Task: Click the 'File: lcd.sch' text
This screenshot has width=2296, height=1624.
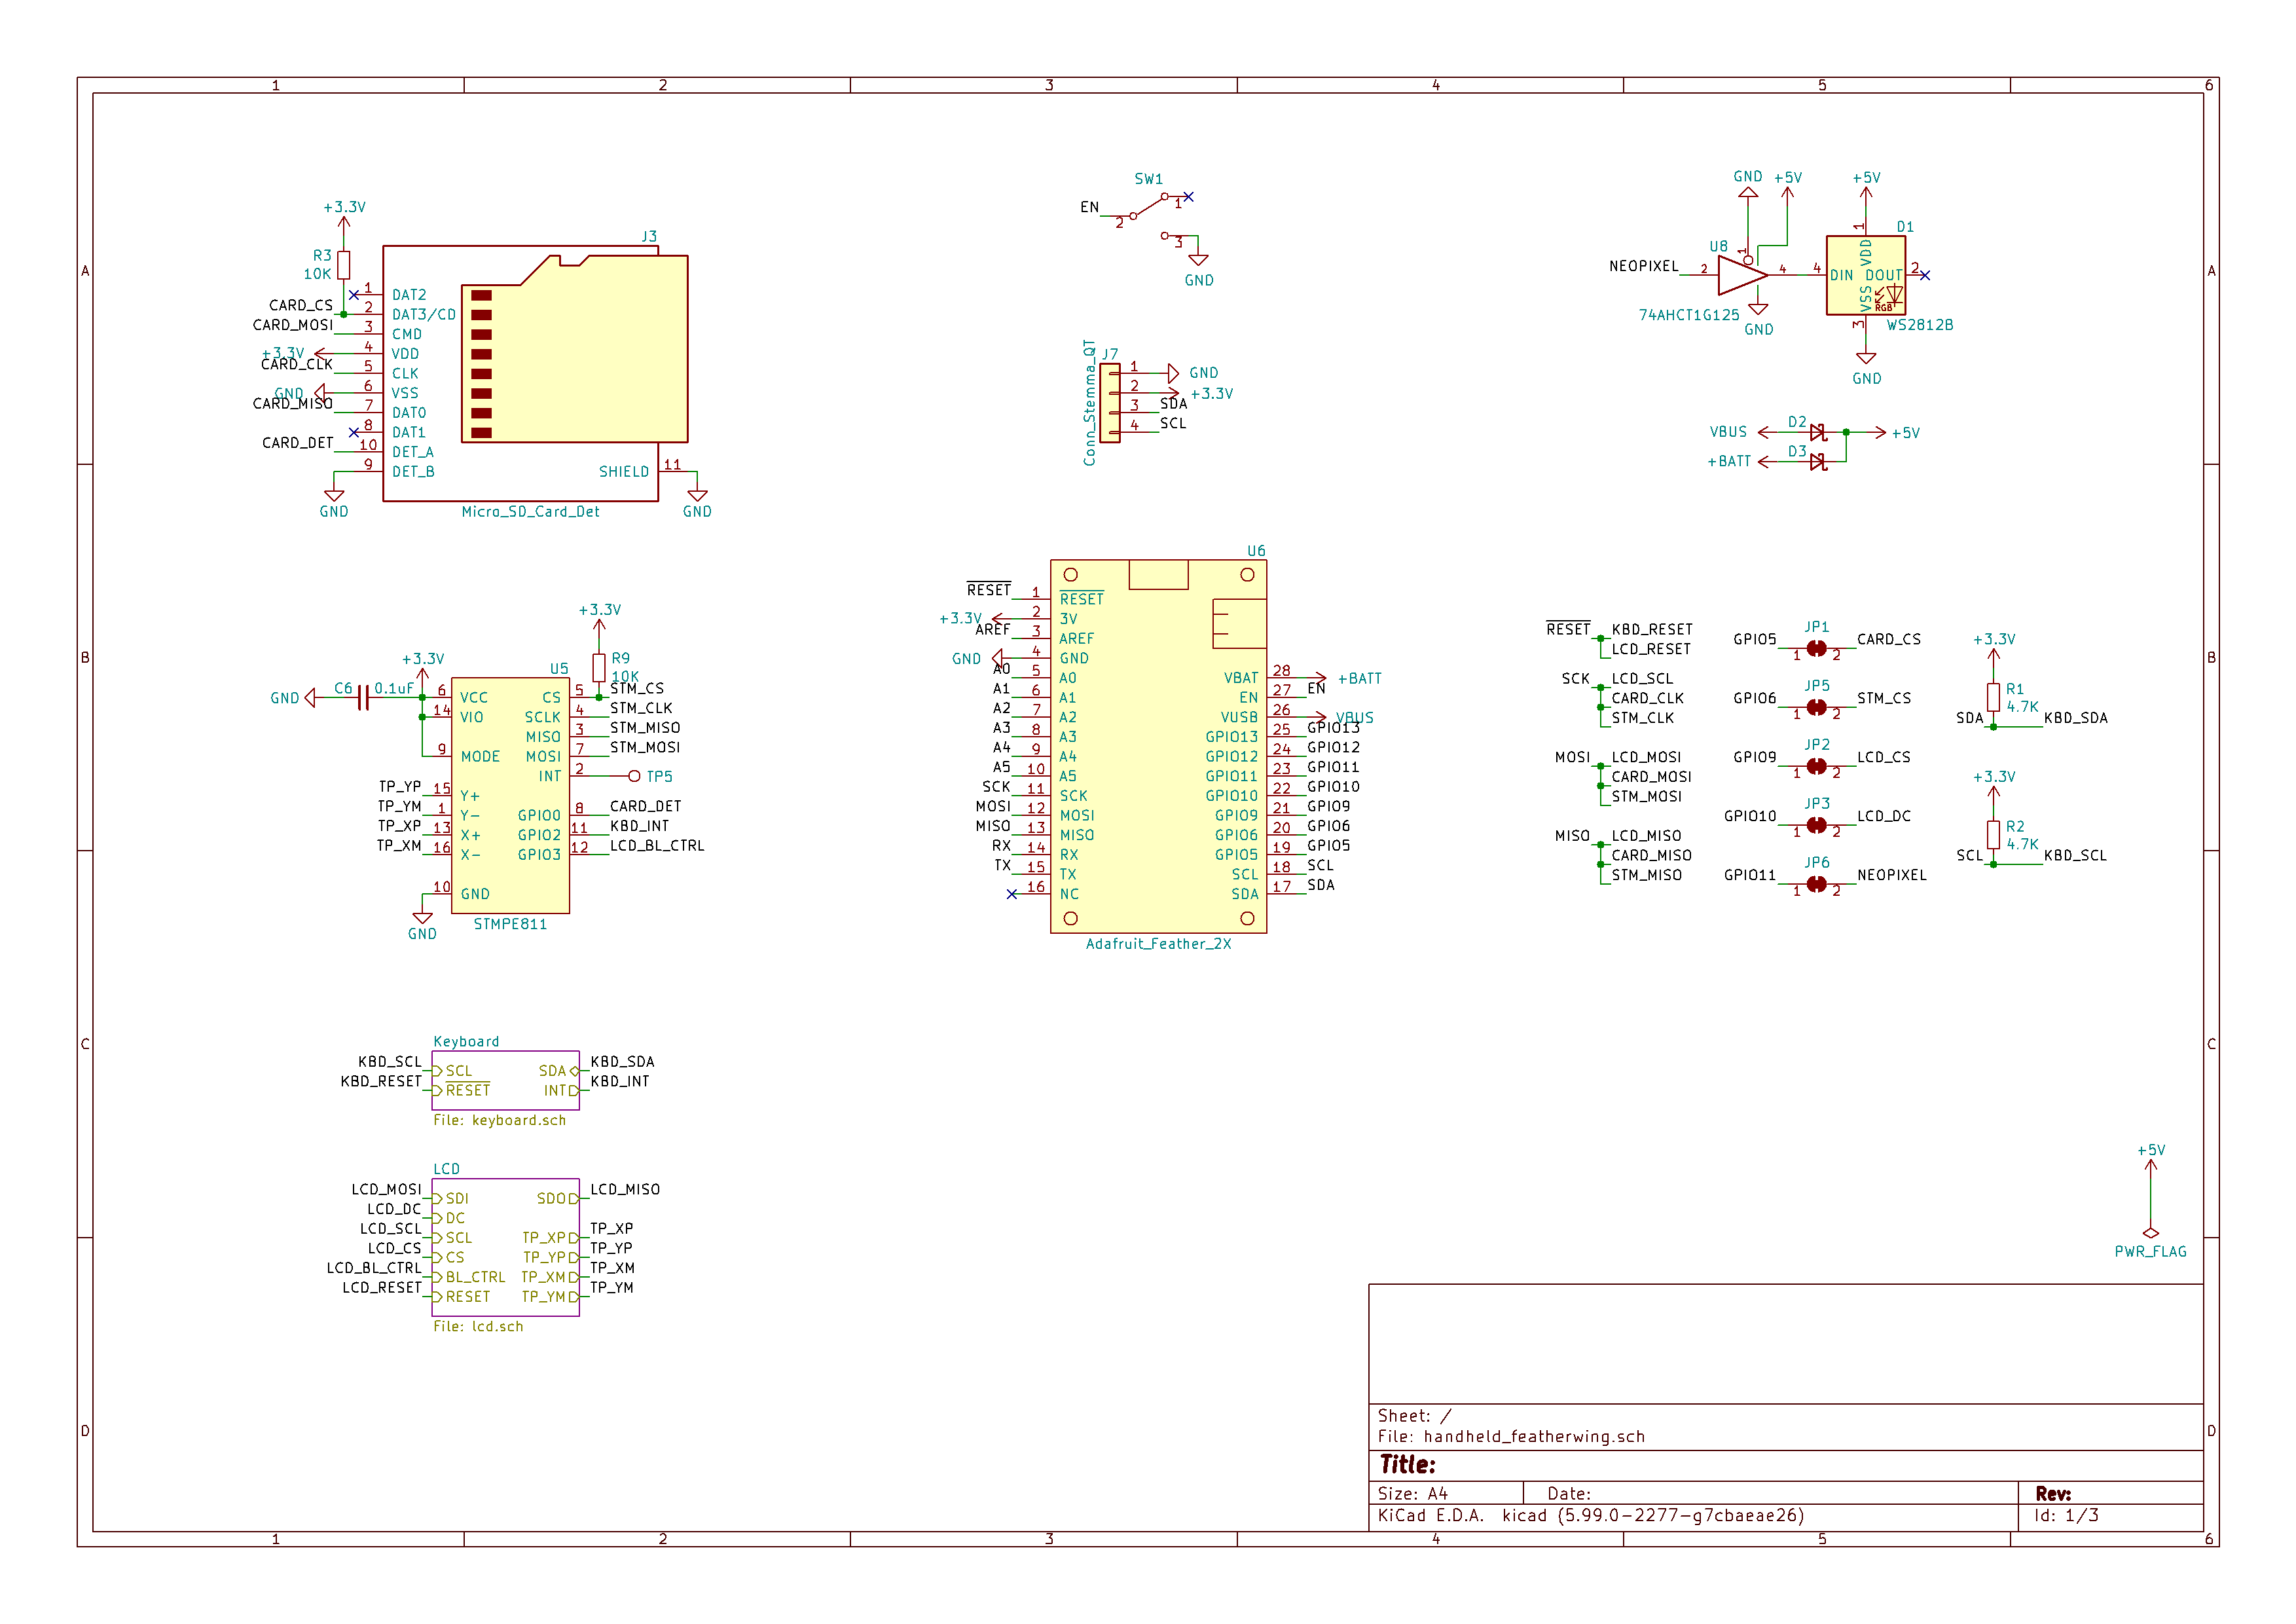Action: pos(478,1326)
